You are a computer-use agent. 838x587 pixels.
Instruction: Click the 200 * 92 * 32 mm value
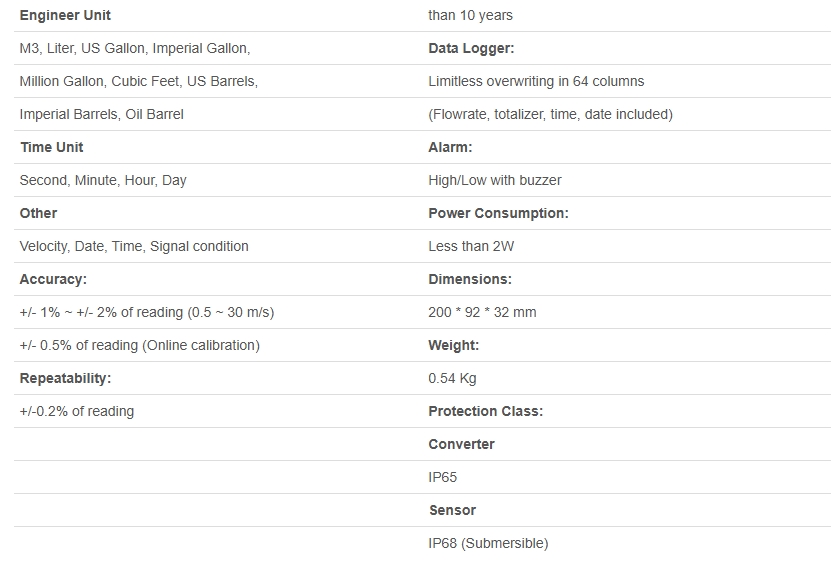click(482, 312)
